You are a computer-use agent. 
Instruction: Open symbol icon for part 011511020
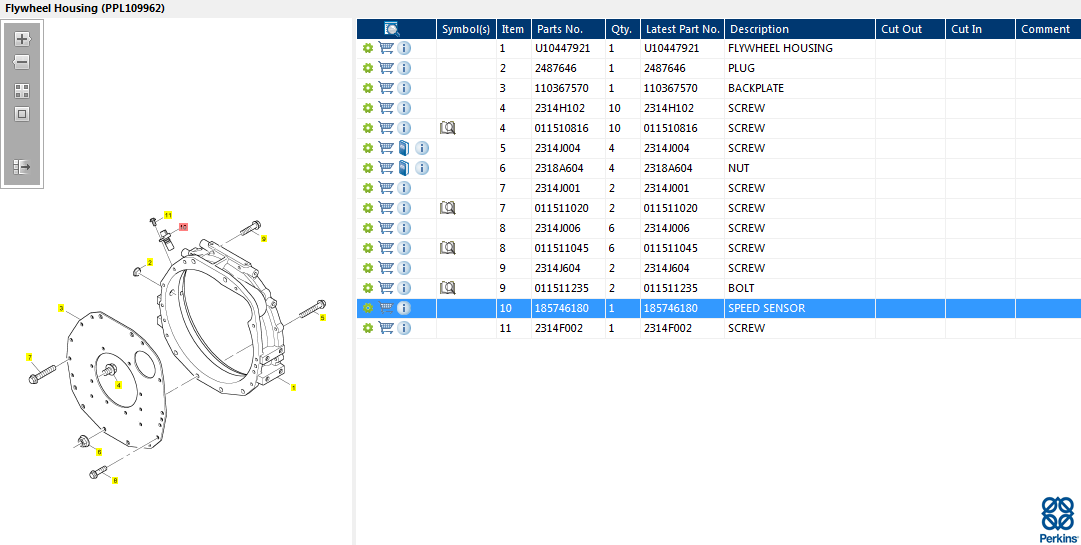(447, 208)
